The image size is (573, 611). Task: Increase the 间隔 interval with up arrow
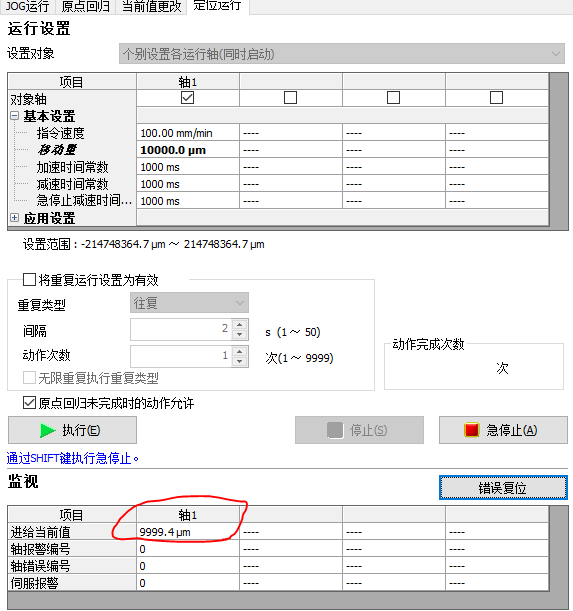(x=240, y=325)
